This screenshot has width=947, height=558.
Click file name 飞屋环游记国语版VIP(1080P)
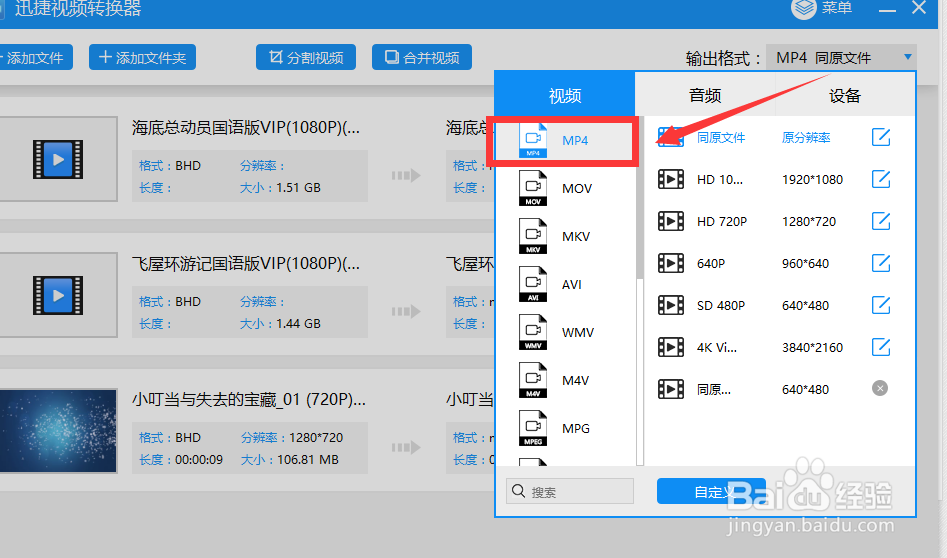point(246,263)
